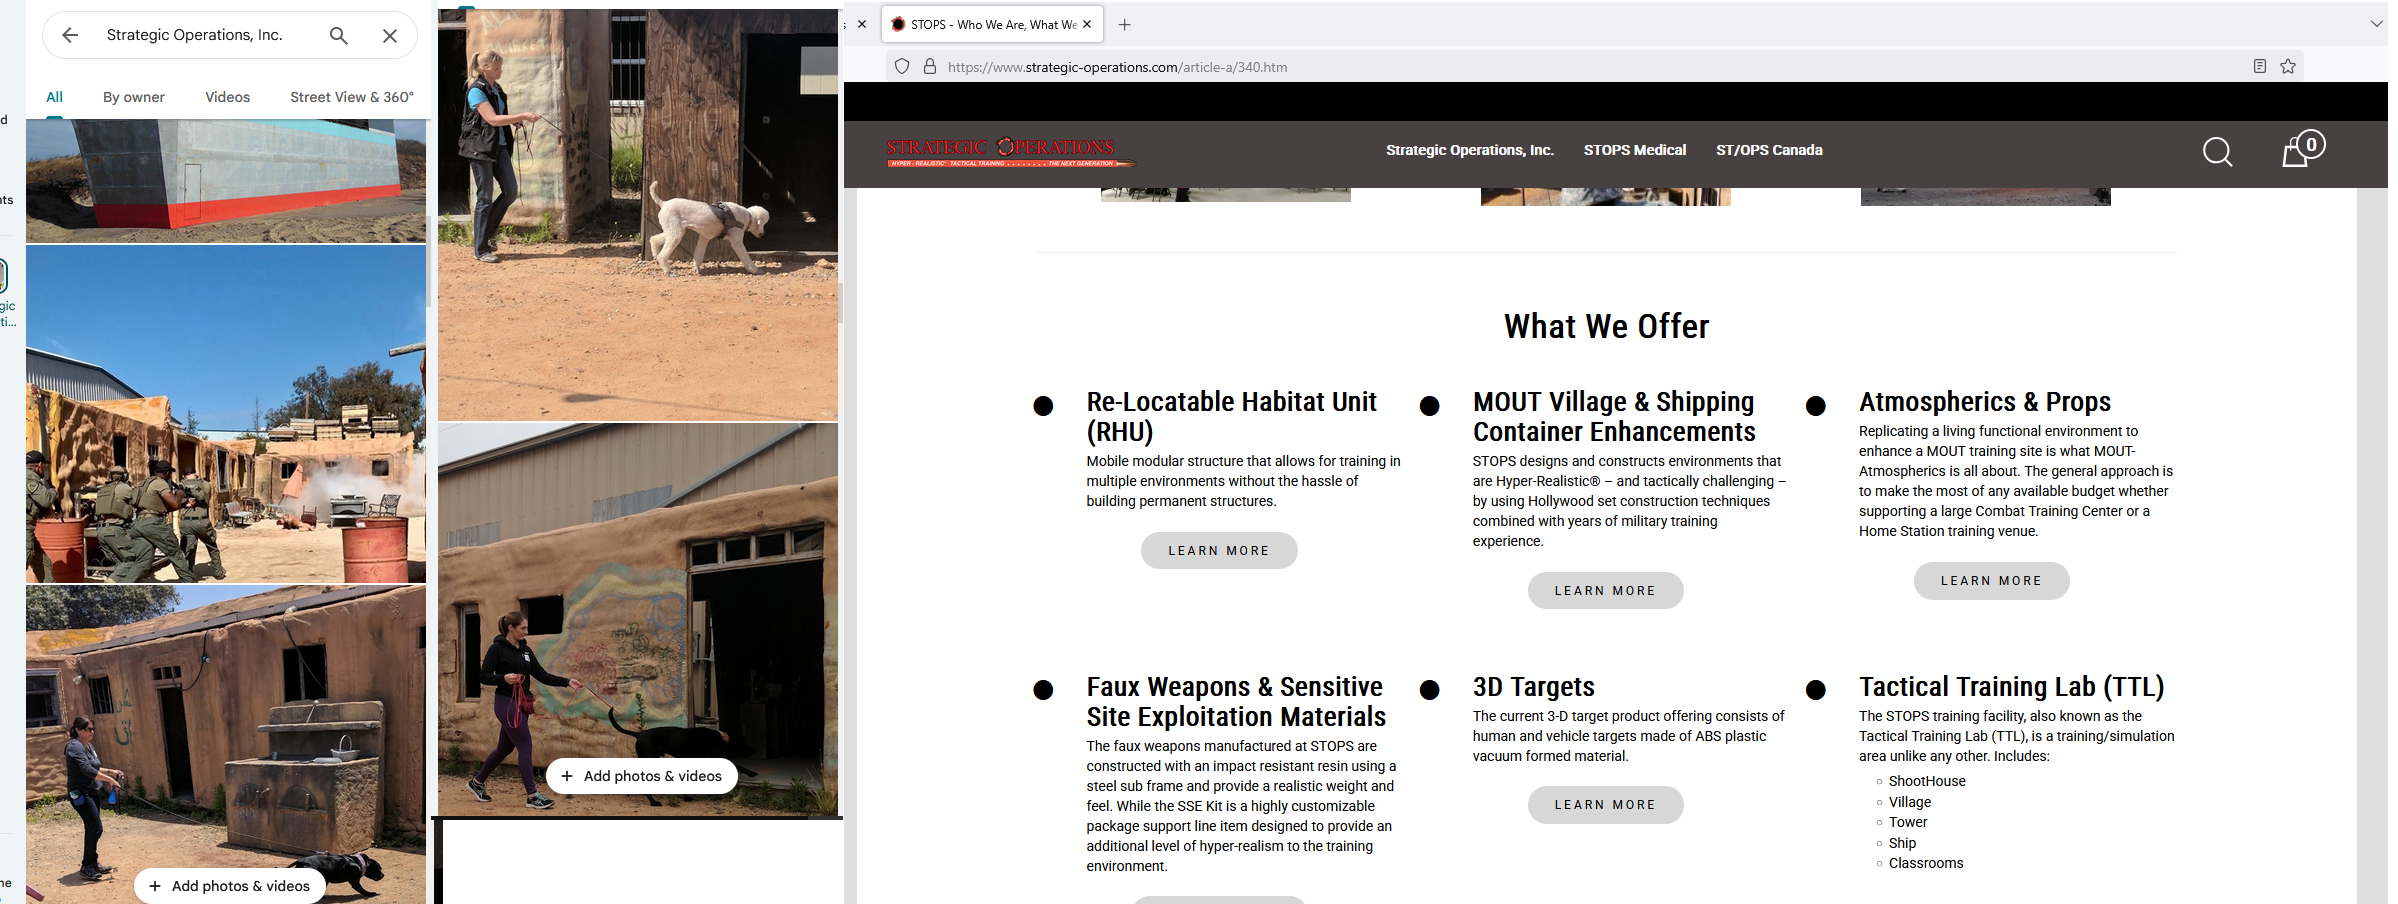The width and height of the screenshot is (2398, 904).
Task: Go back with the Maps photos arrow
Action: (70, 35)
